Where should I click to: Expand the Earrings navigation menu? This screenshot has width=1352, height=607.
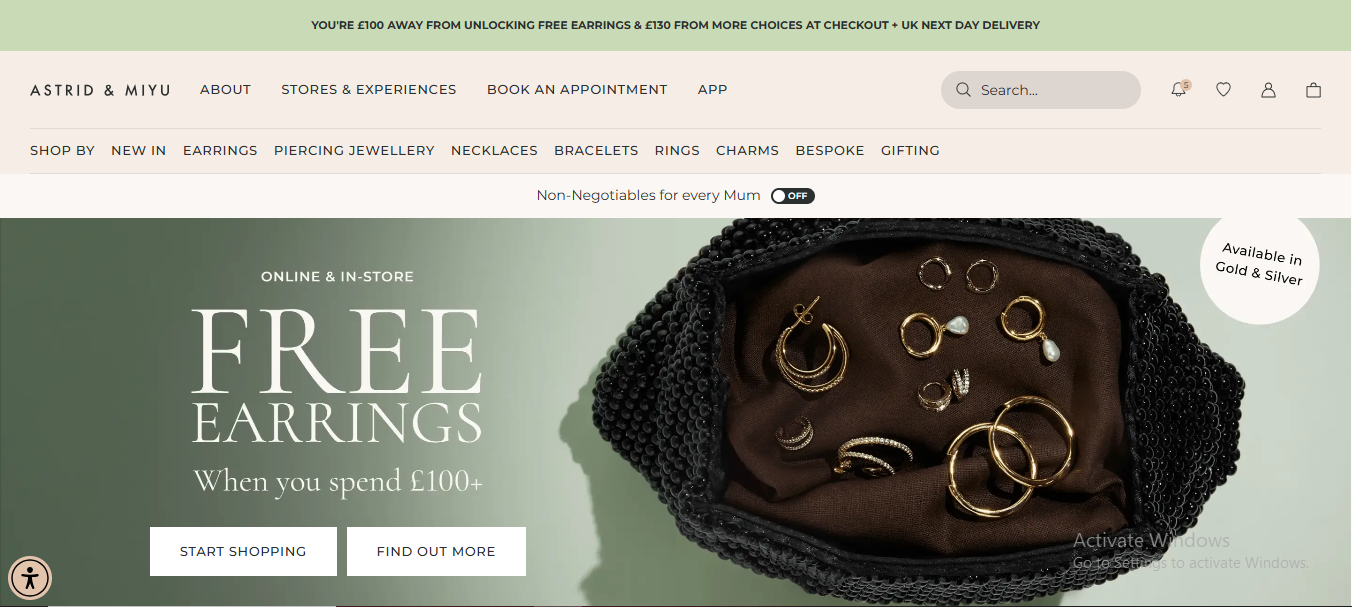tap(220, 151)
